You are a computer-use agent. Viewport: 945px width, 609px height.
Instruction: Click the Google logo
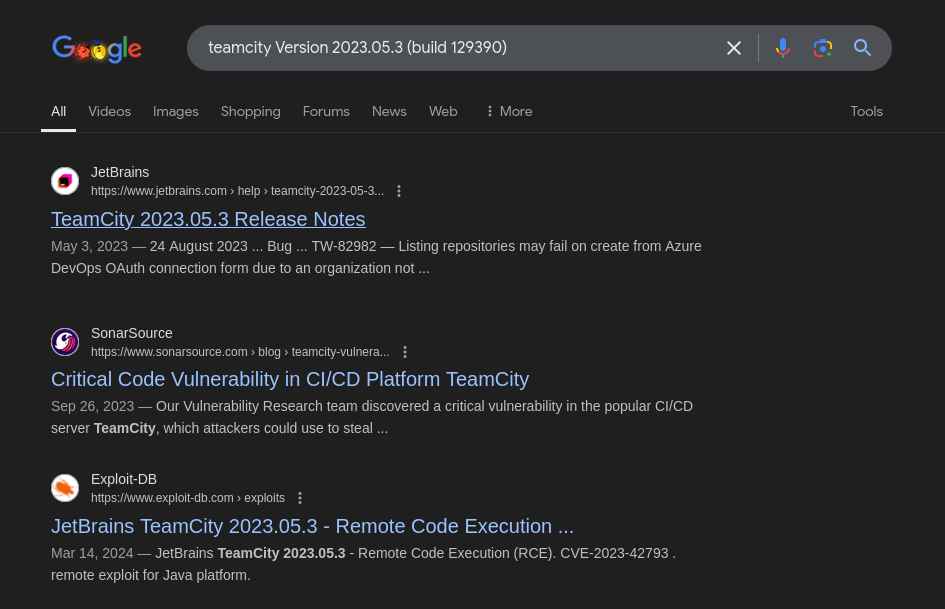coord(97,49)
